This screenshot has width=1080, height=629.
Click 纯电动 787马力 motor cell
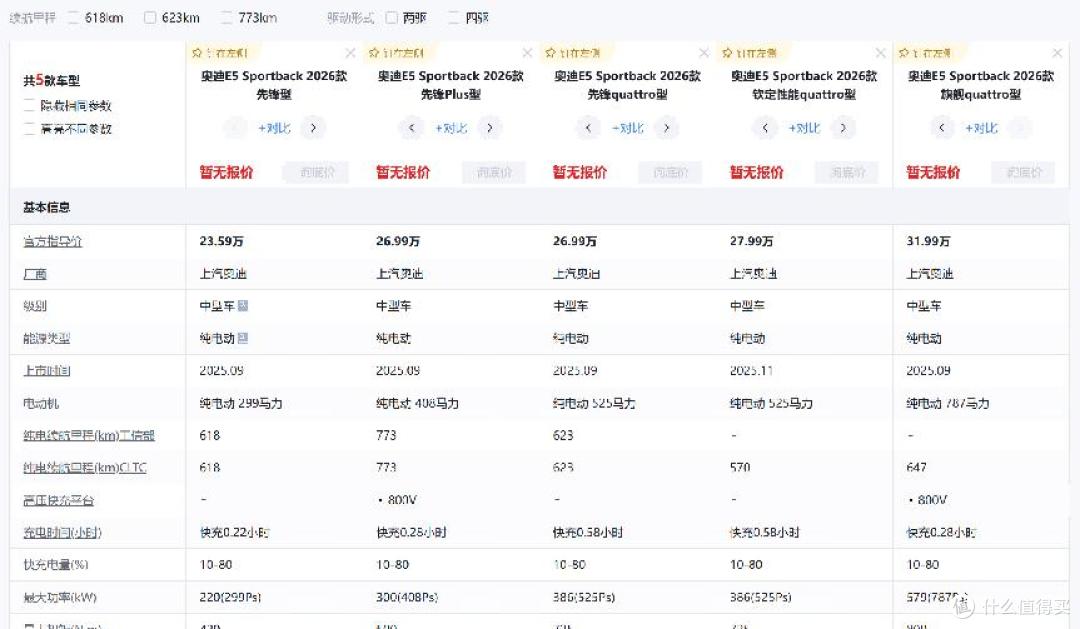[948, 403]
